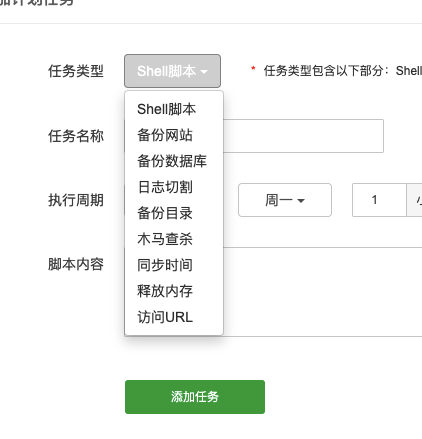Image resolution: width=422 pixels, height=439 pixels.
Task: Click the 执行周期 field label
Action: pyautogui.click(x=76, y=200)
